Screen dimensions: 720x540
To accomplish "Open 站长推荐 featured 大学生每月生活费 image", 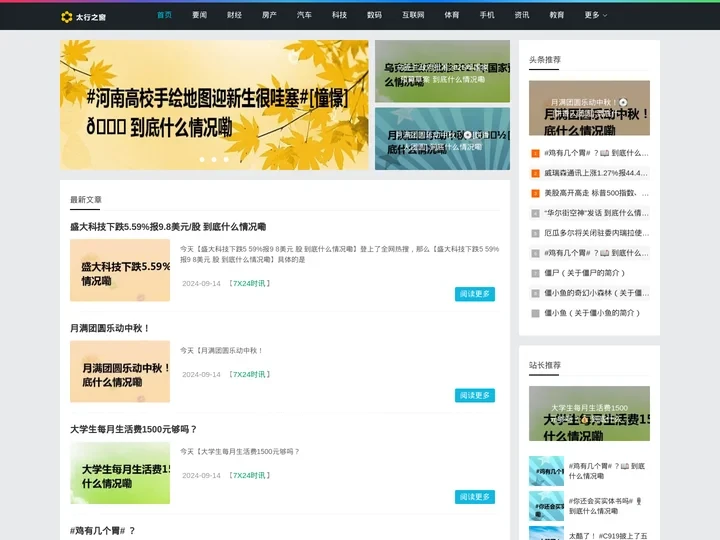I will [x=589, y=413].
